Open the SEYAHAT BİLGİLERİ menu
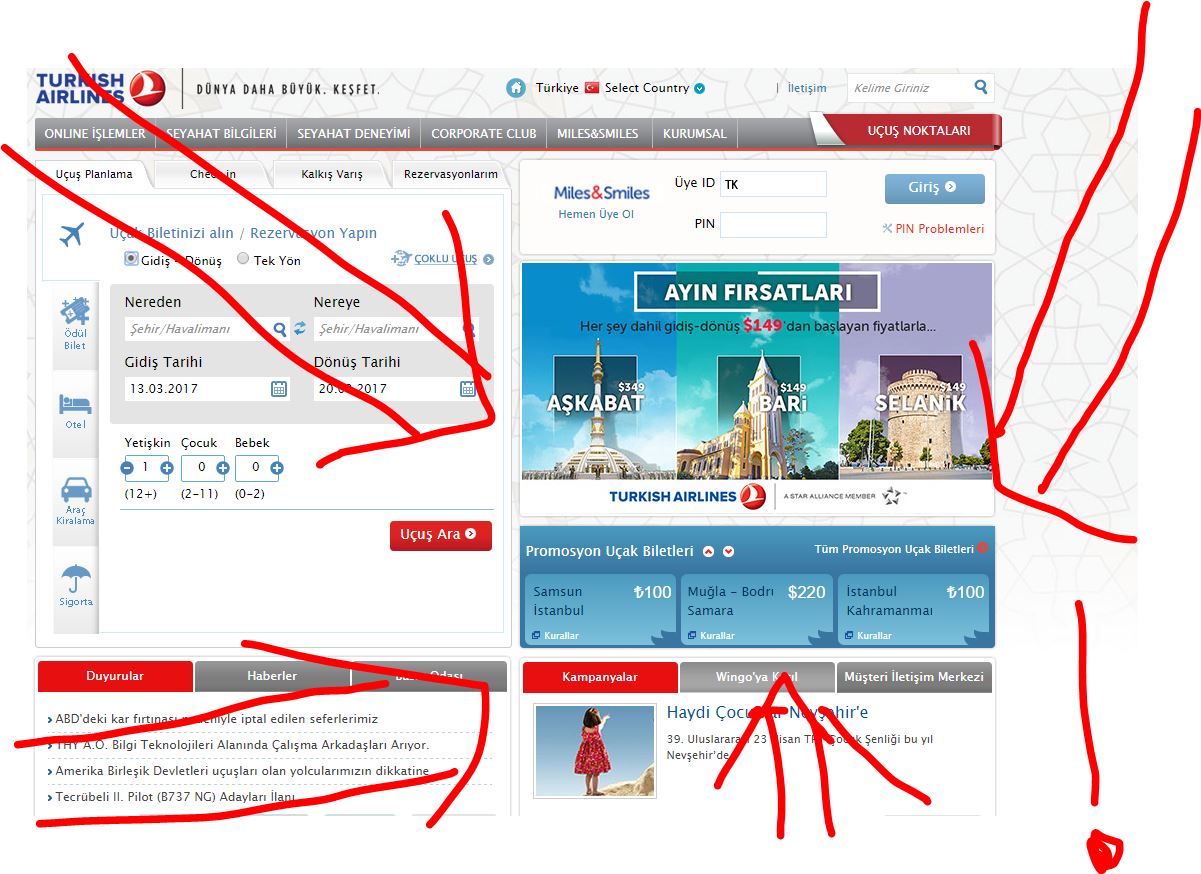Viewport: 1201px width, 874px height. click(221, 133)
